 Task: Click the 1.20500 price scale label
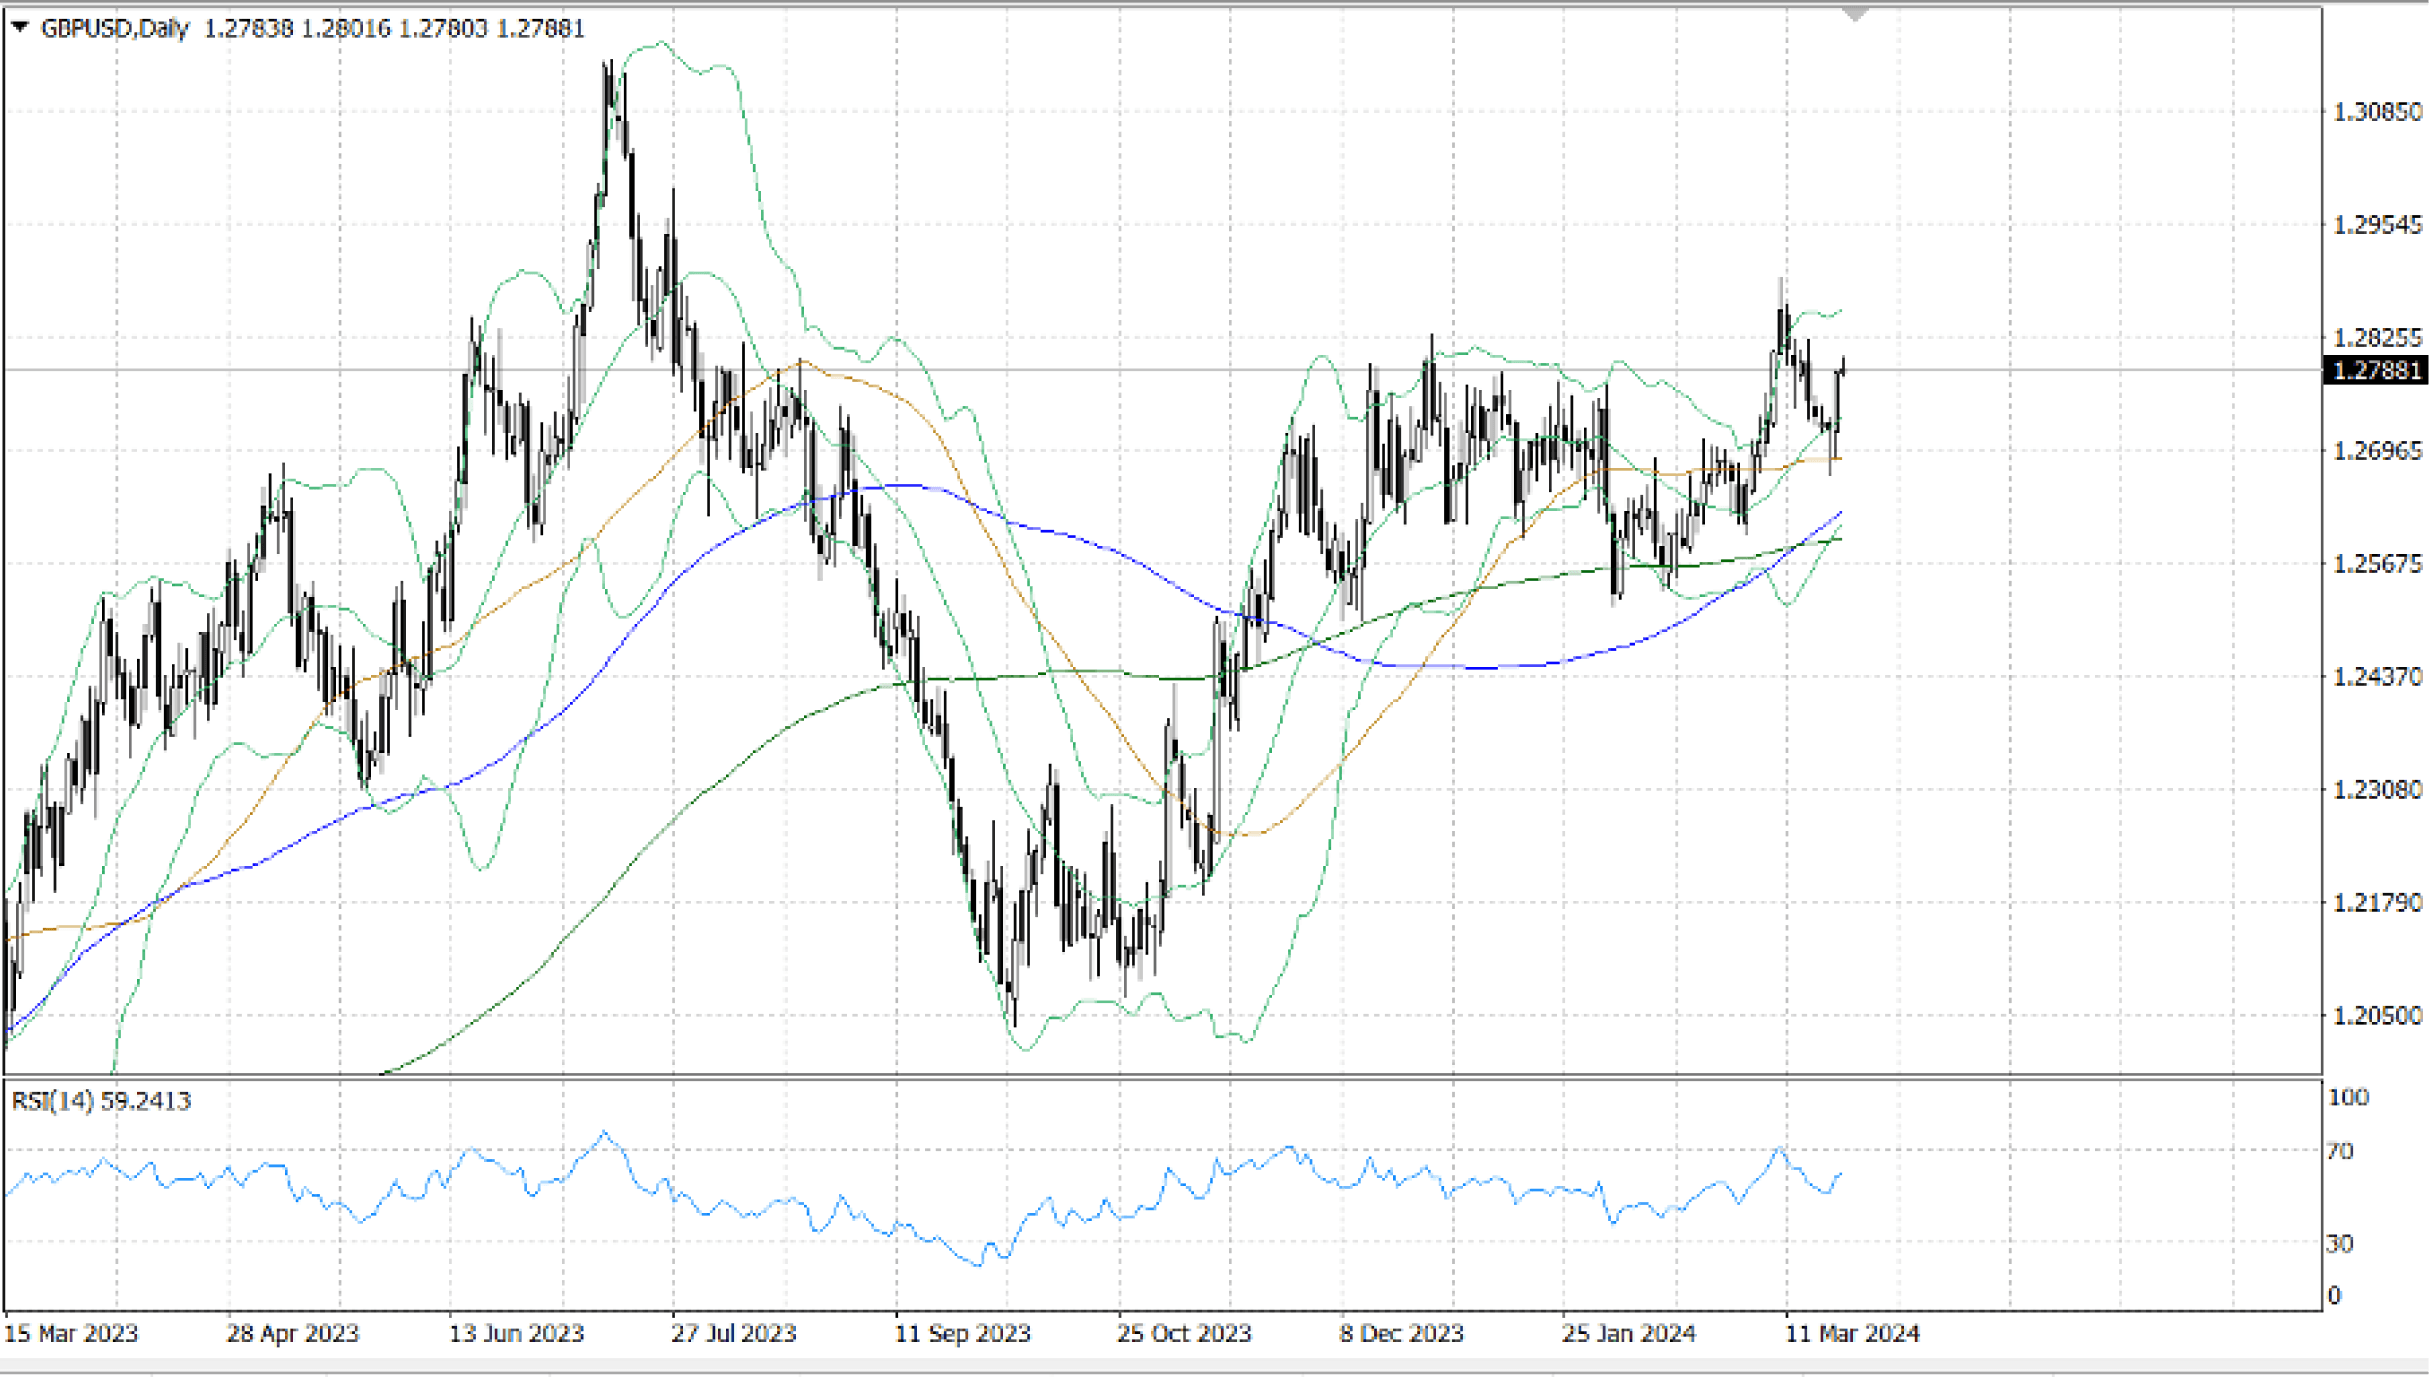[2377, 1016]
